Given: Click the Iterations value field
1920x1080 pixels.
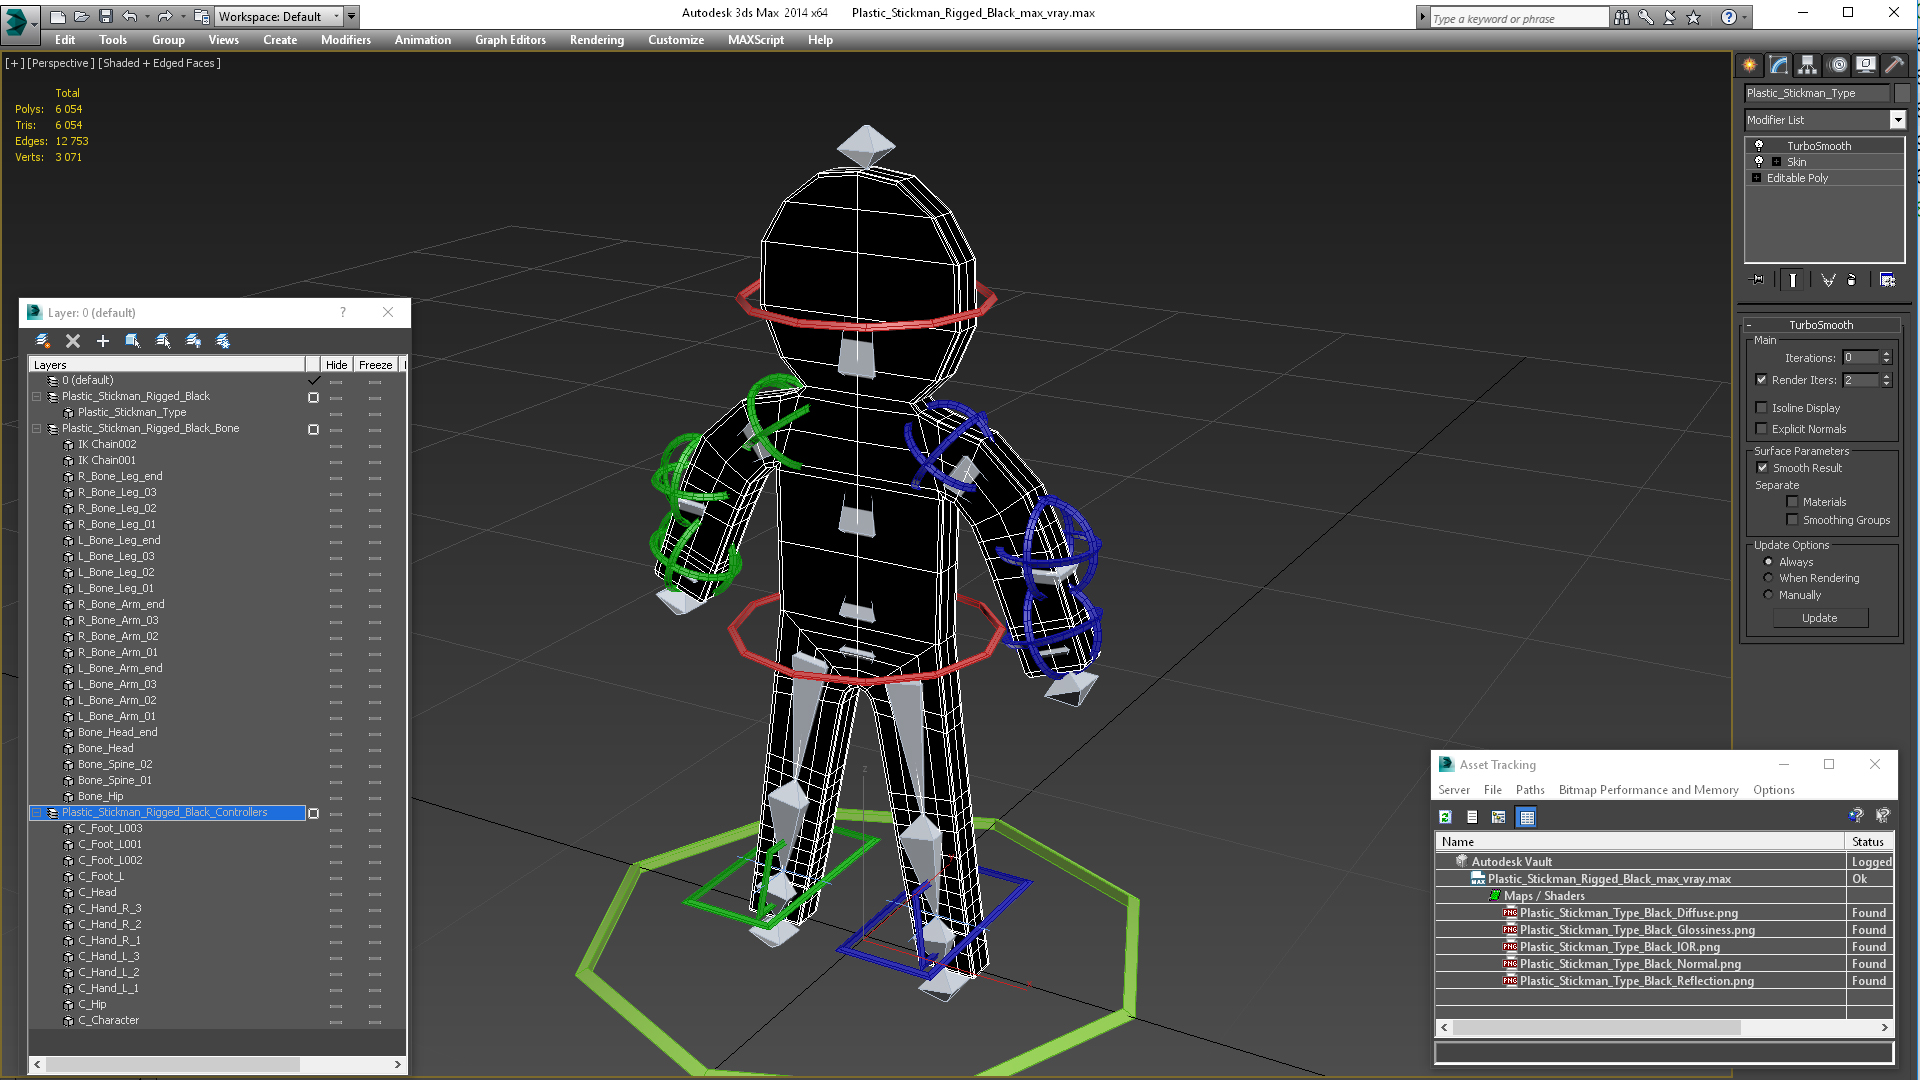Looking at the screenshot, I should click(x=1860, y=358).
